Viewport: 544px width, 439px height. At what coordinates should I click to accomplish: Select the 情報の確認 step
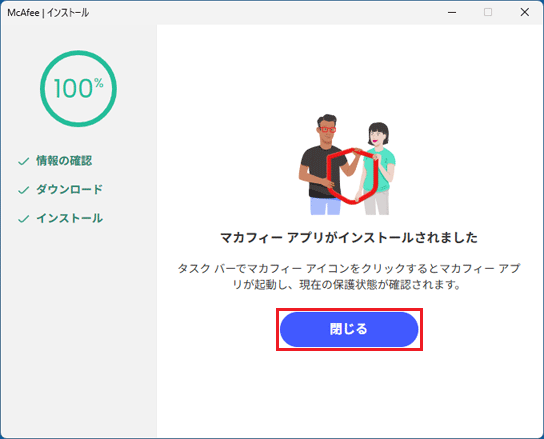(x=64, y=161)
